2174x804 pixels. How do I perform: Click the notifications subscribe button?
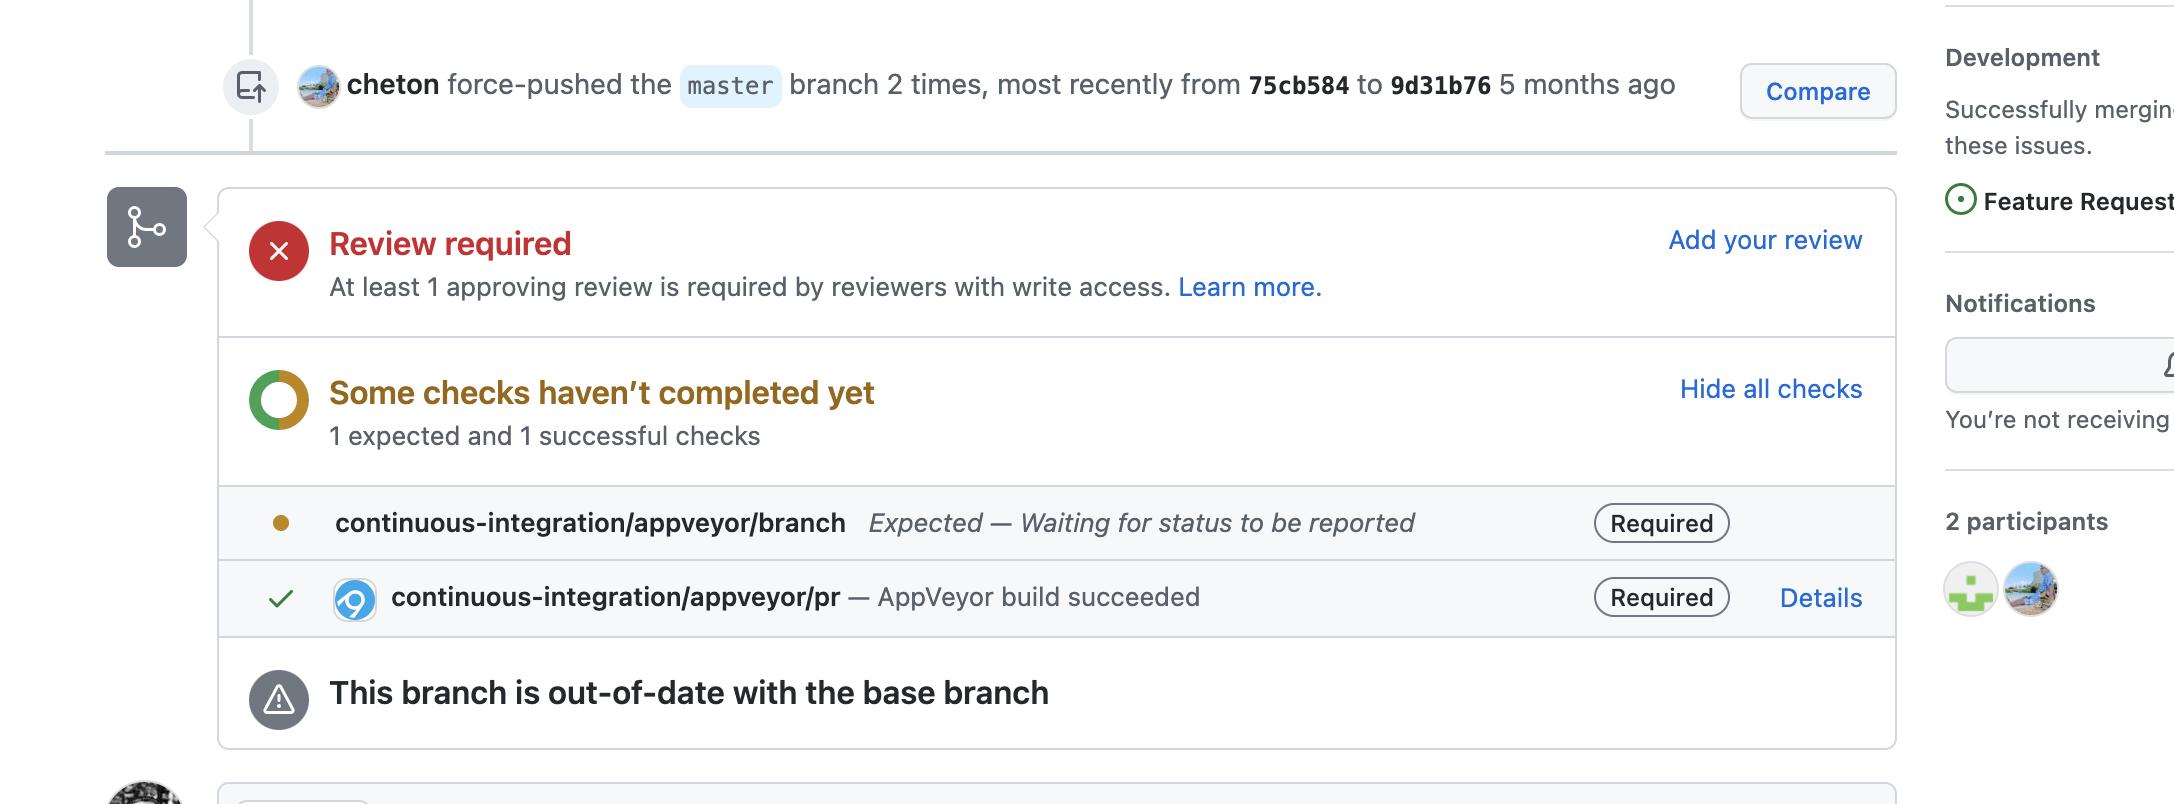[2060, 365]
